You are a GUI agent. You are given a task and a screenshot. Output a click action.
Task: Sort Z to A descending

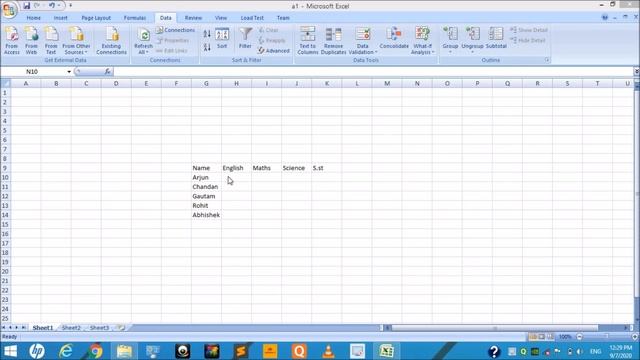pyautogui.click(x=207, y=47)
